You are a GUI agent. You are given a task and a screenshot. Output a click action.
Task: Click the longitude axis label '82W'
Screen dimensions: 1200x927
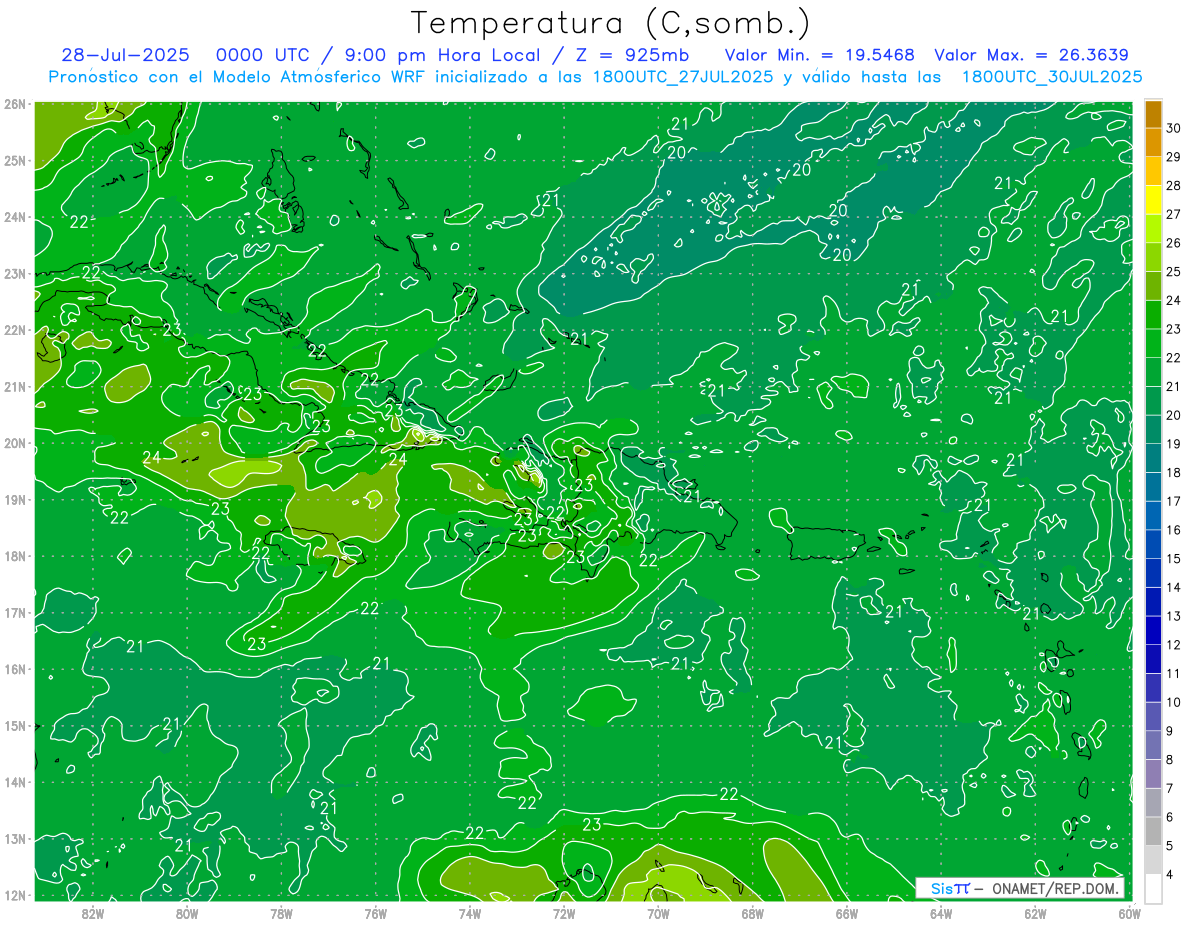tap(92, 913)
